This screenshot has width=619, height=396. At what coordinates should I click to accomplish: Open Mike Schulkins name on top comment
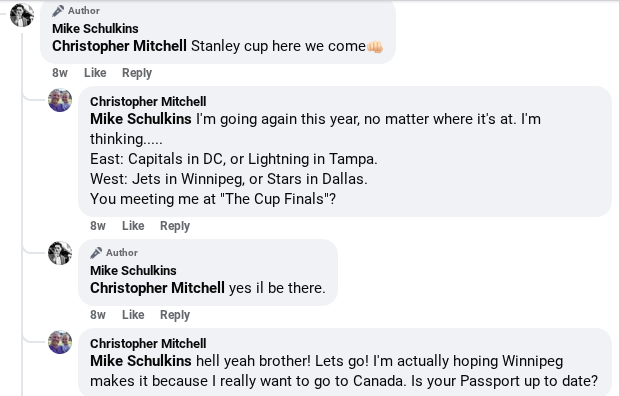click(x=95, y=28)
